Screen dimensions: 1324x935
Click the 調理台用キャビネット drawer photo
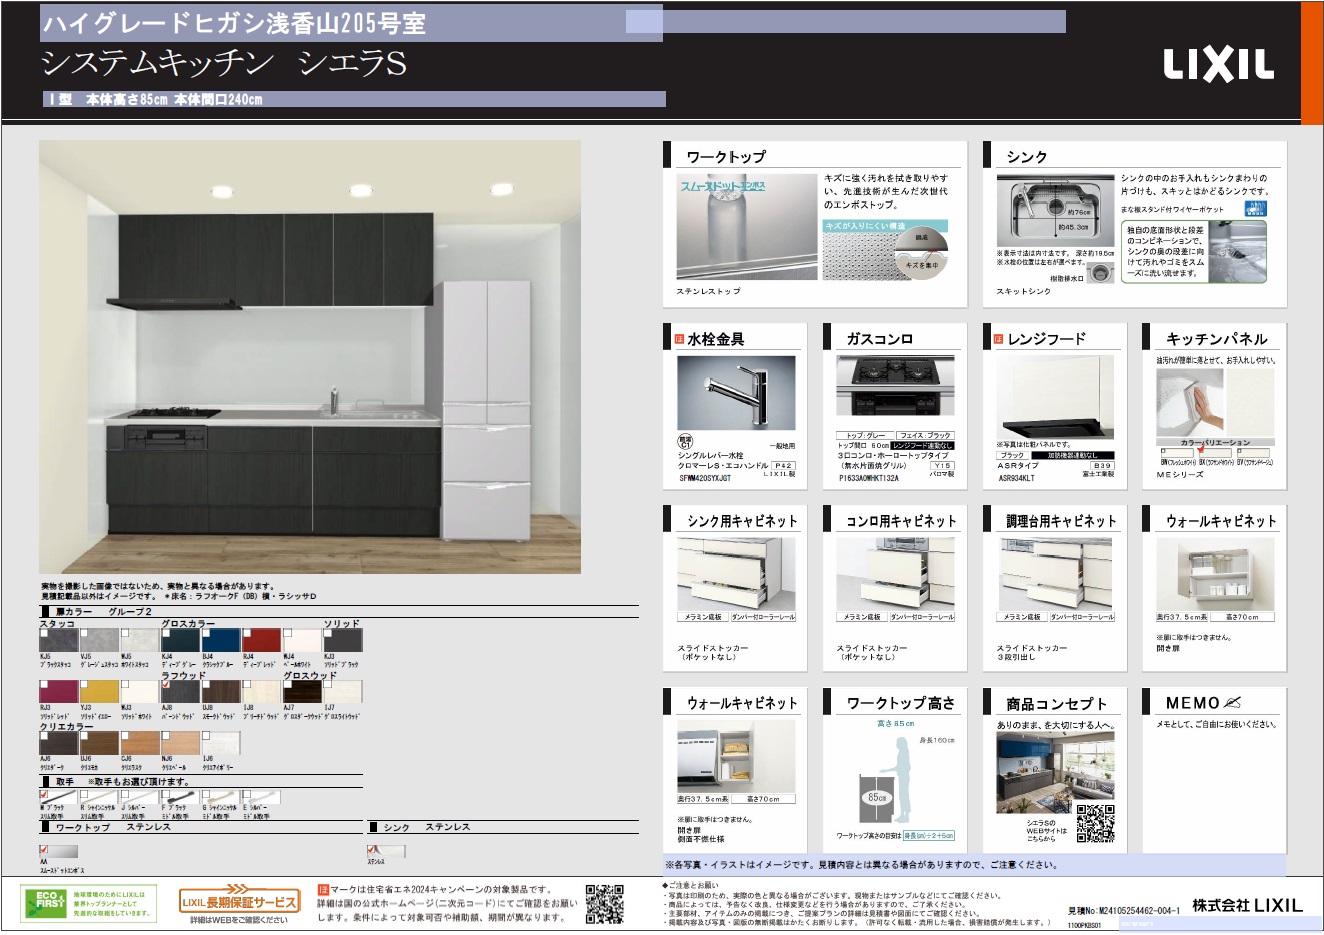click(1055, 574)
